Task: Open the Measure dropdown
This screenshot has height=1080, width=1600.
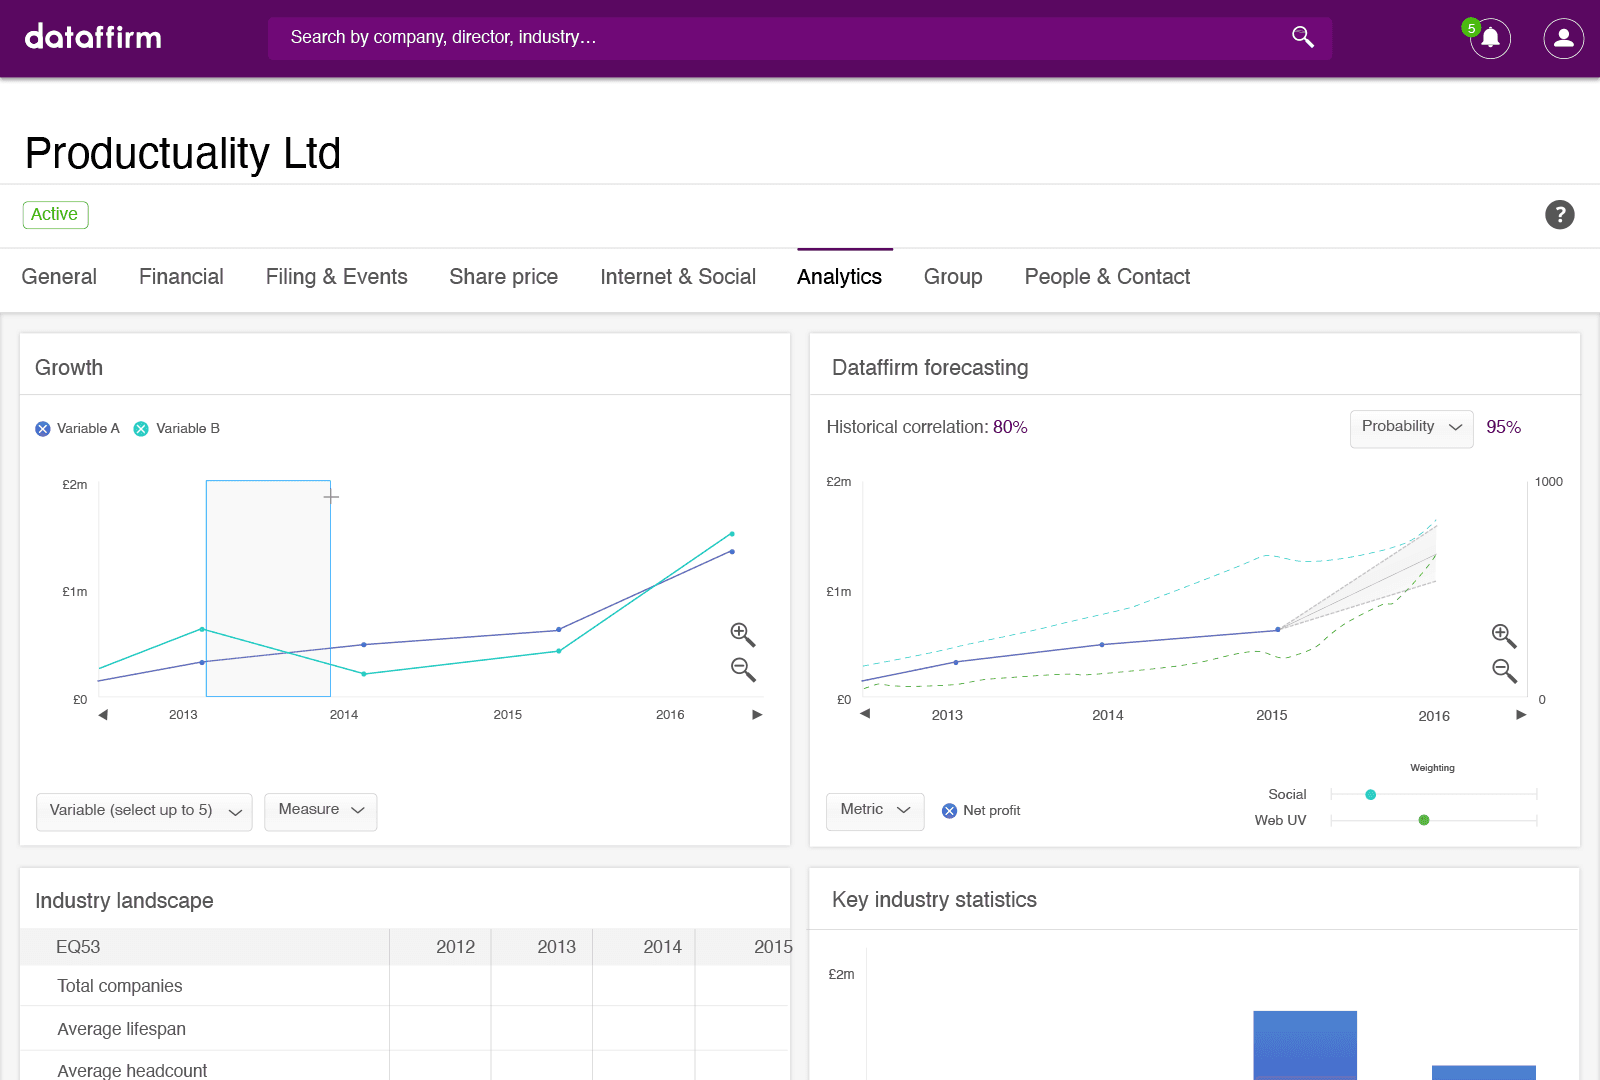Action: (321, 811)
